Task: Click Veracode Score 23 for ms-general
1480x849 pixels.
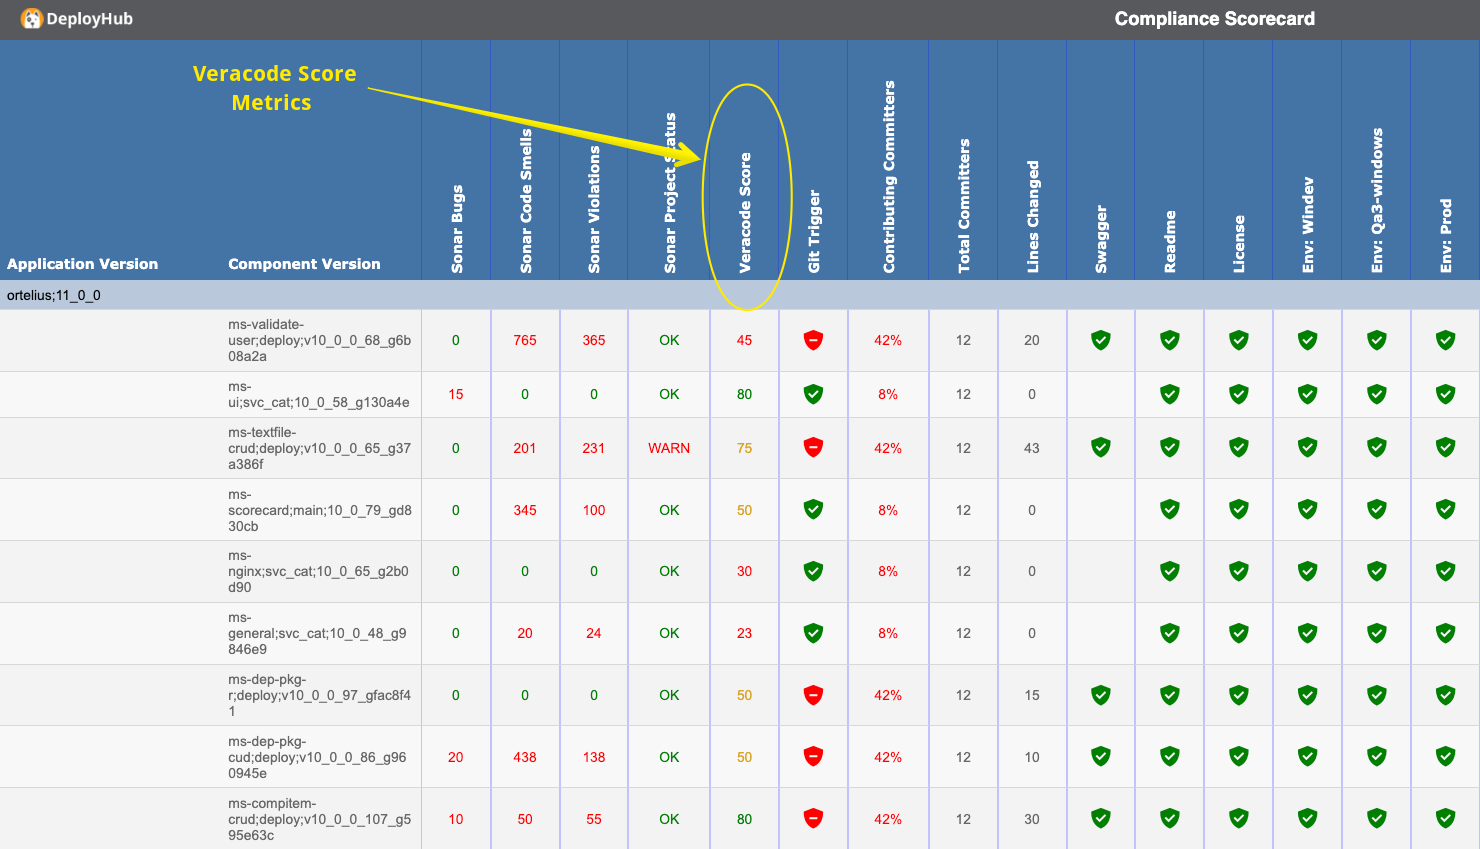Action: pyautogui.click(x=744, y=633)
